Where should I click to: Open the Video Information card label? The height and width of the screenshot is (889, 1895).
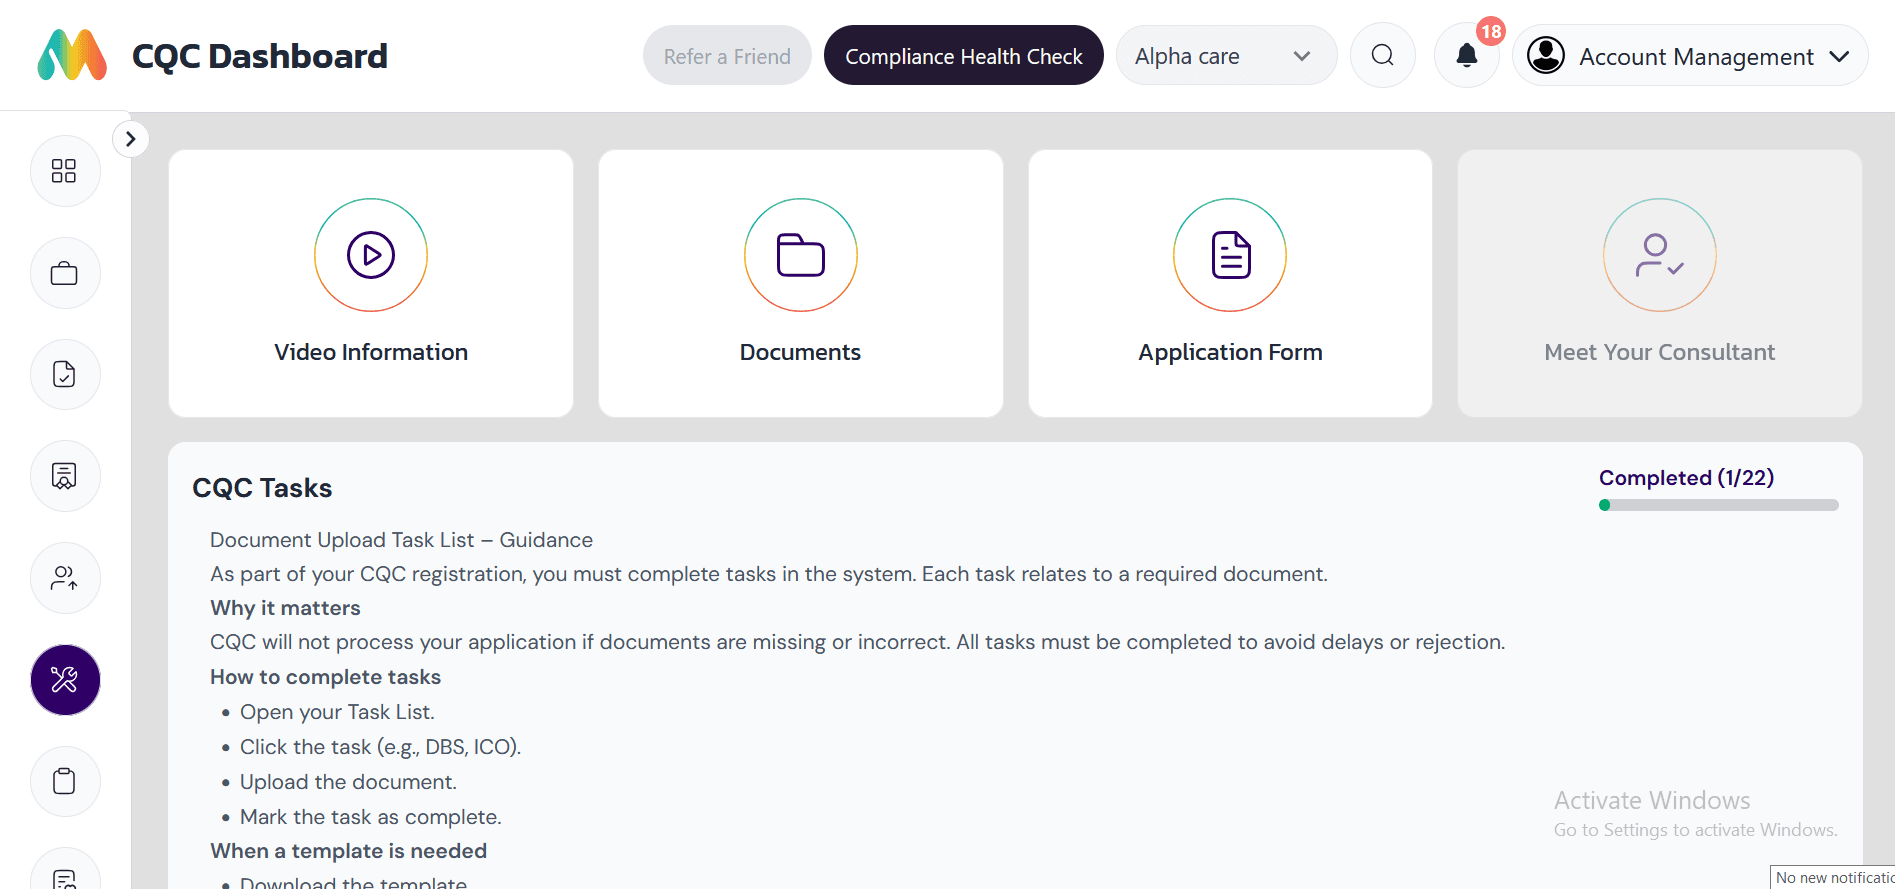pos(371,352)
